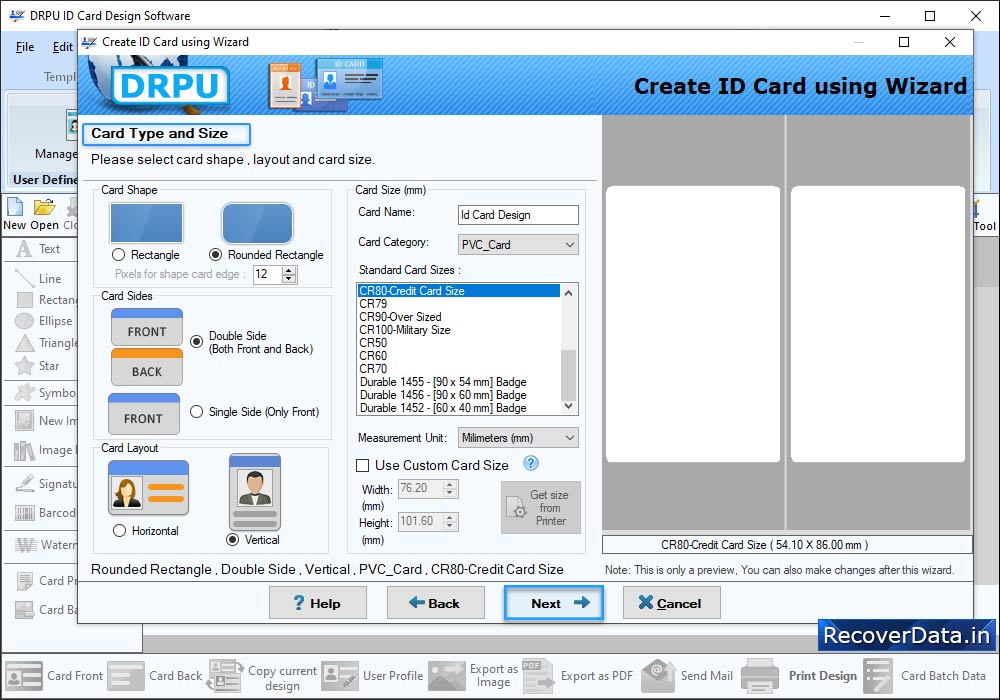Click the New document icon in toolbar
This screenshot has height=700, width=1000.
[15, 207]
